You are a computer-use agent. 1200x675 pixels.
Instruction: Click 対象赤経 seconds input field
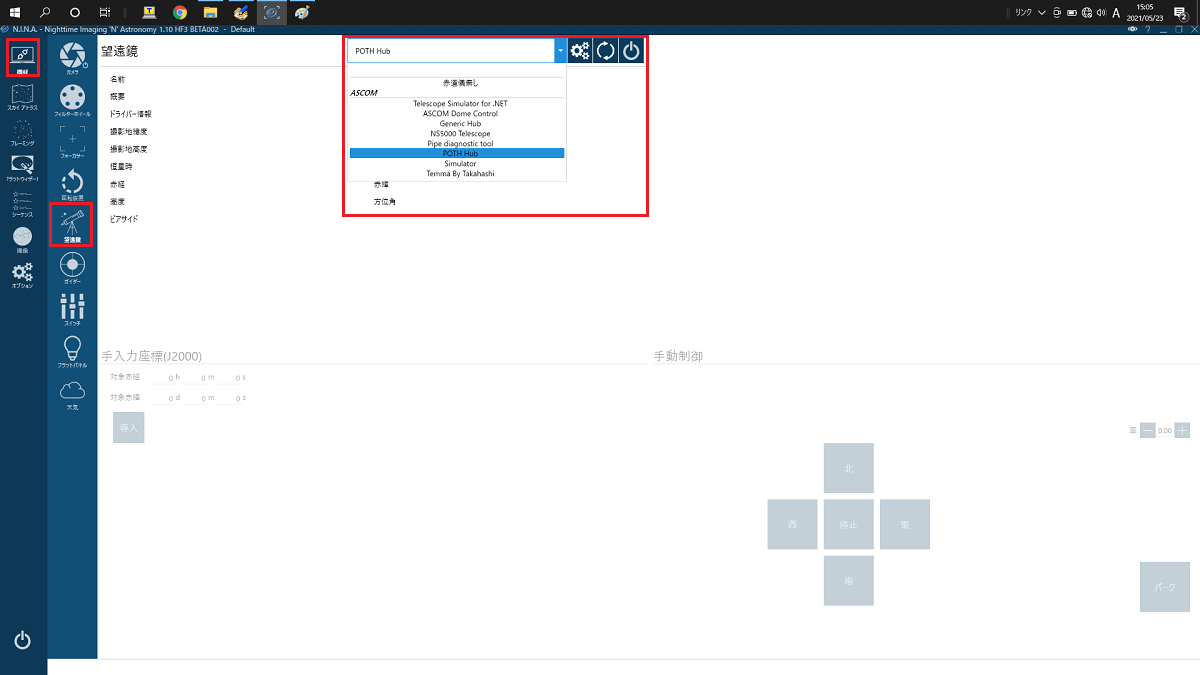coord(230,377)
